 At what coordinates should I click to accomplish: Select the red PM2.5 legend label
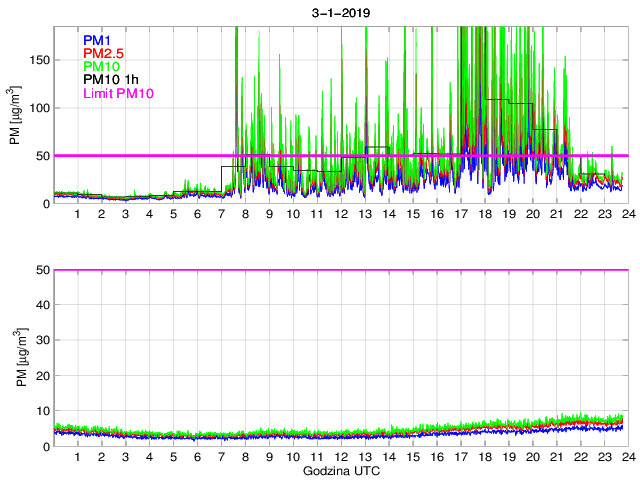tap(103, 53)
